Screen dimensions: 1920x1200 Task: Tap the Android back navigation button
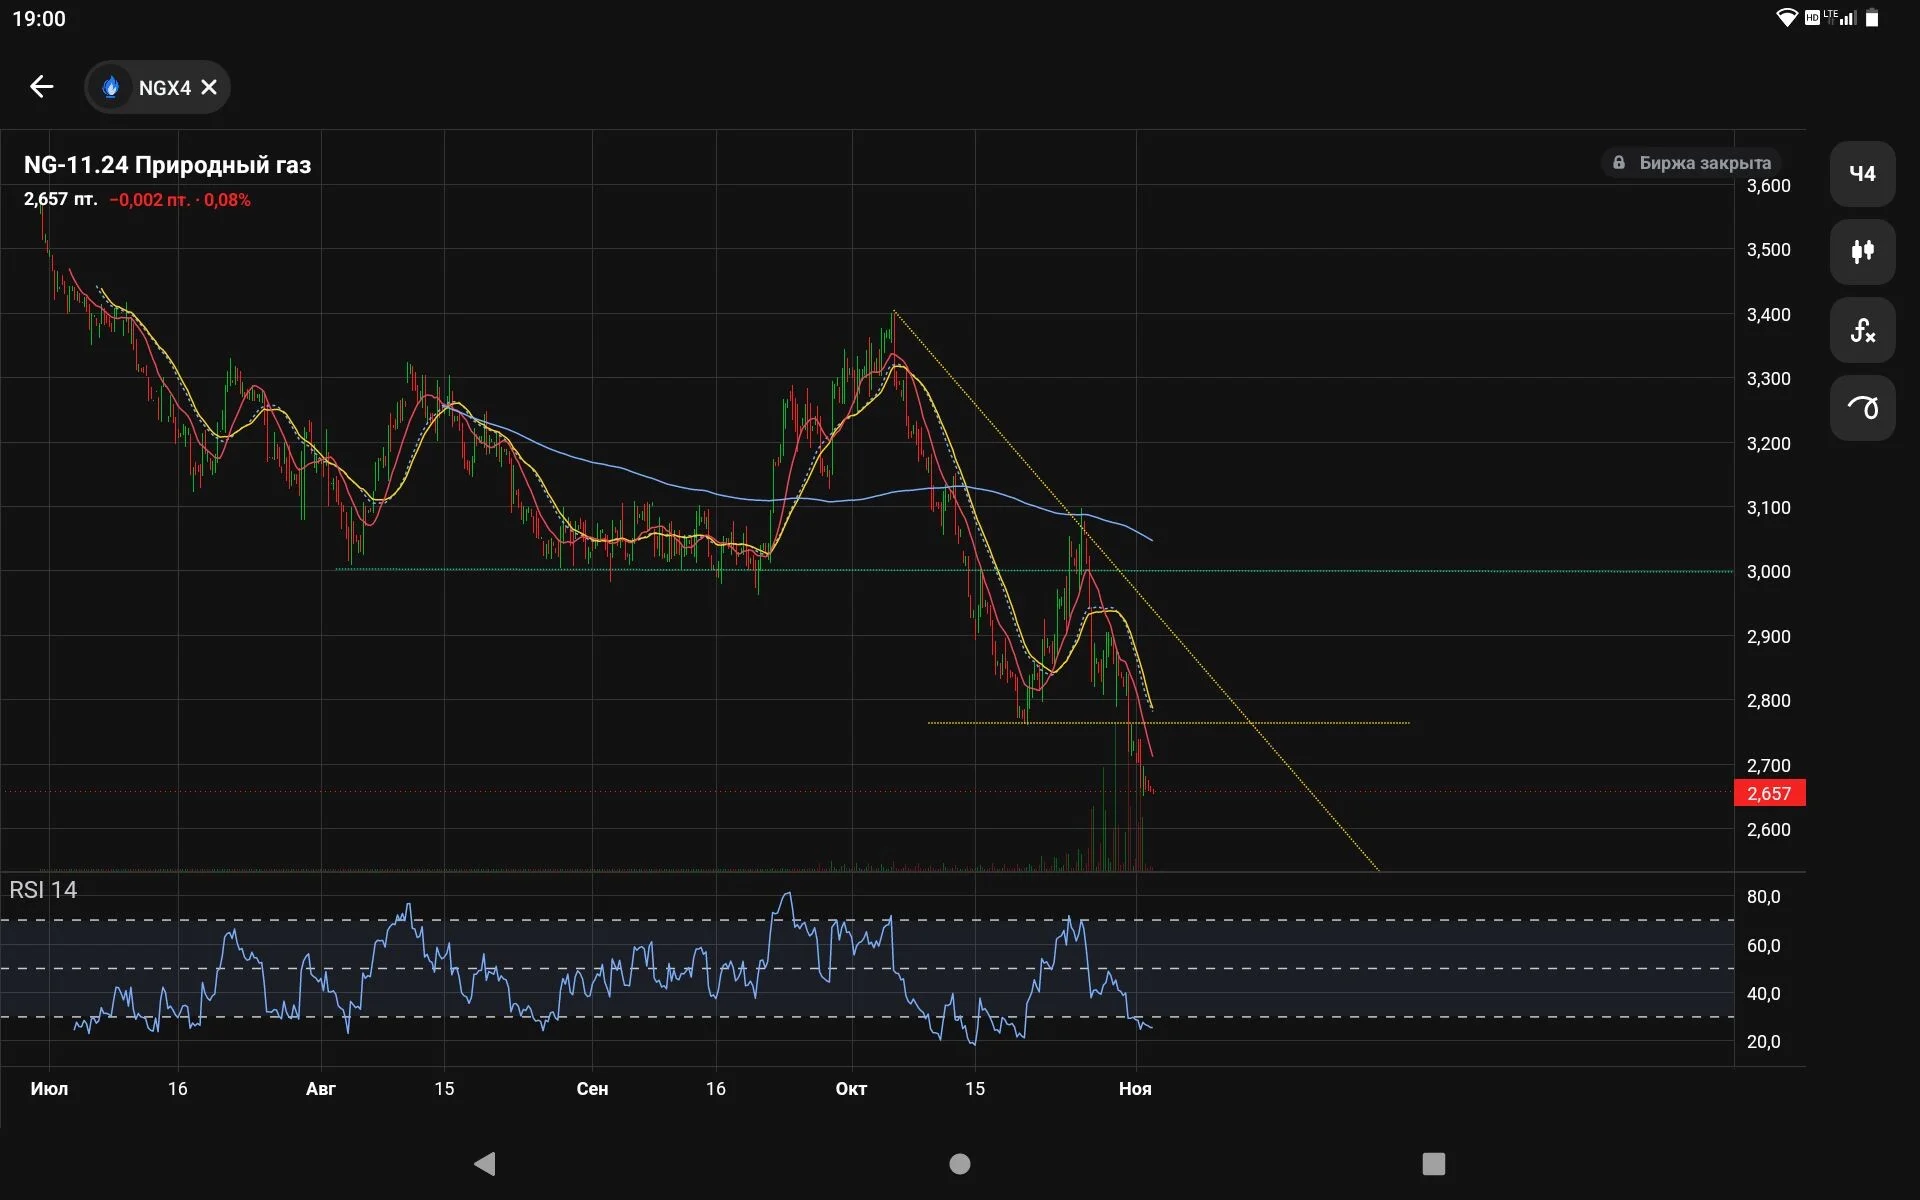tap(485, 1163)
